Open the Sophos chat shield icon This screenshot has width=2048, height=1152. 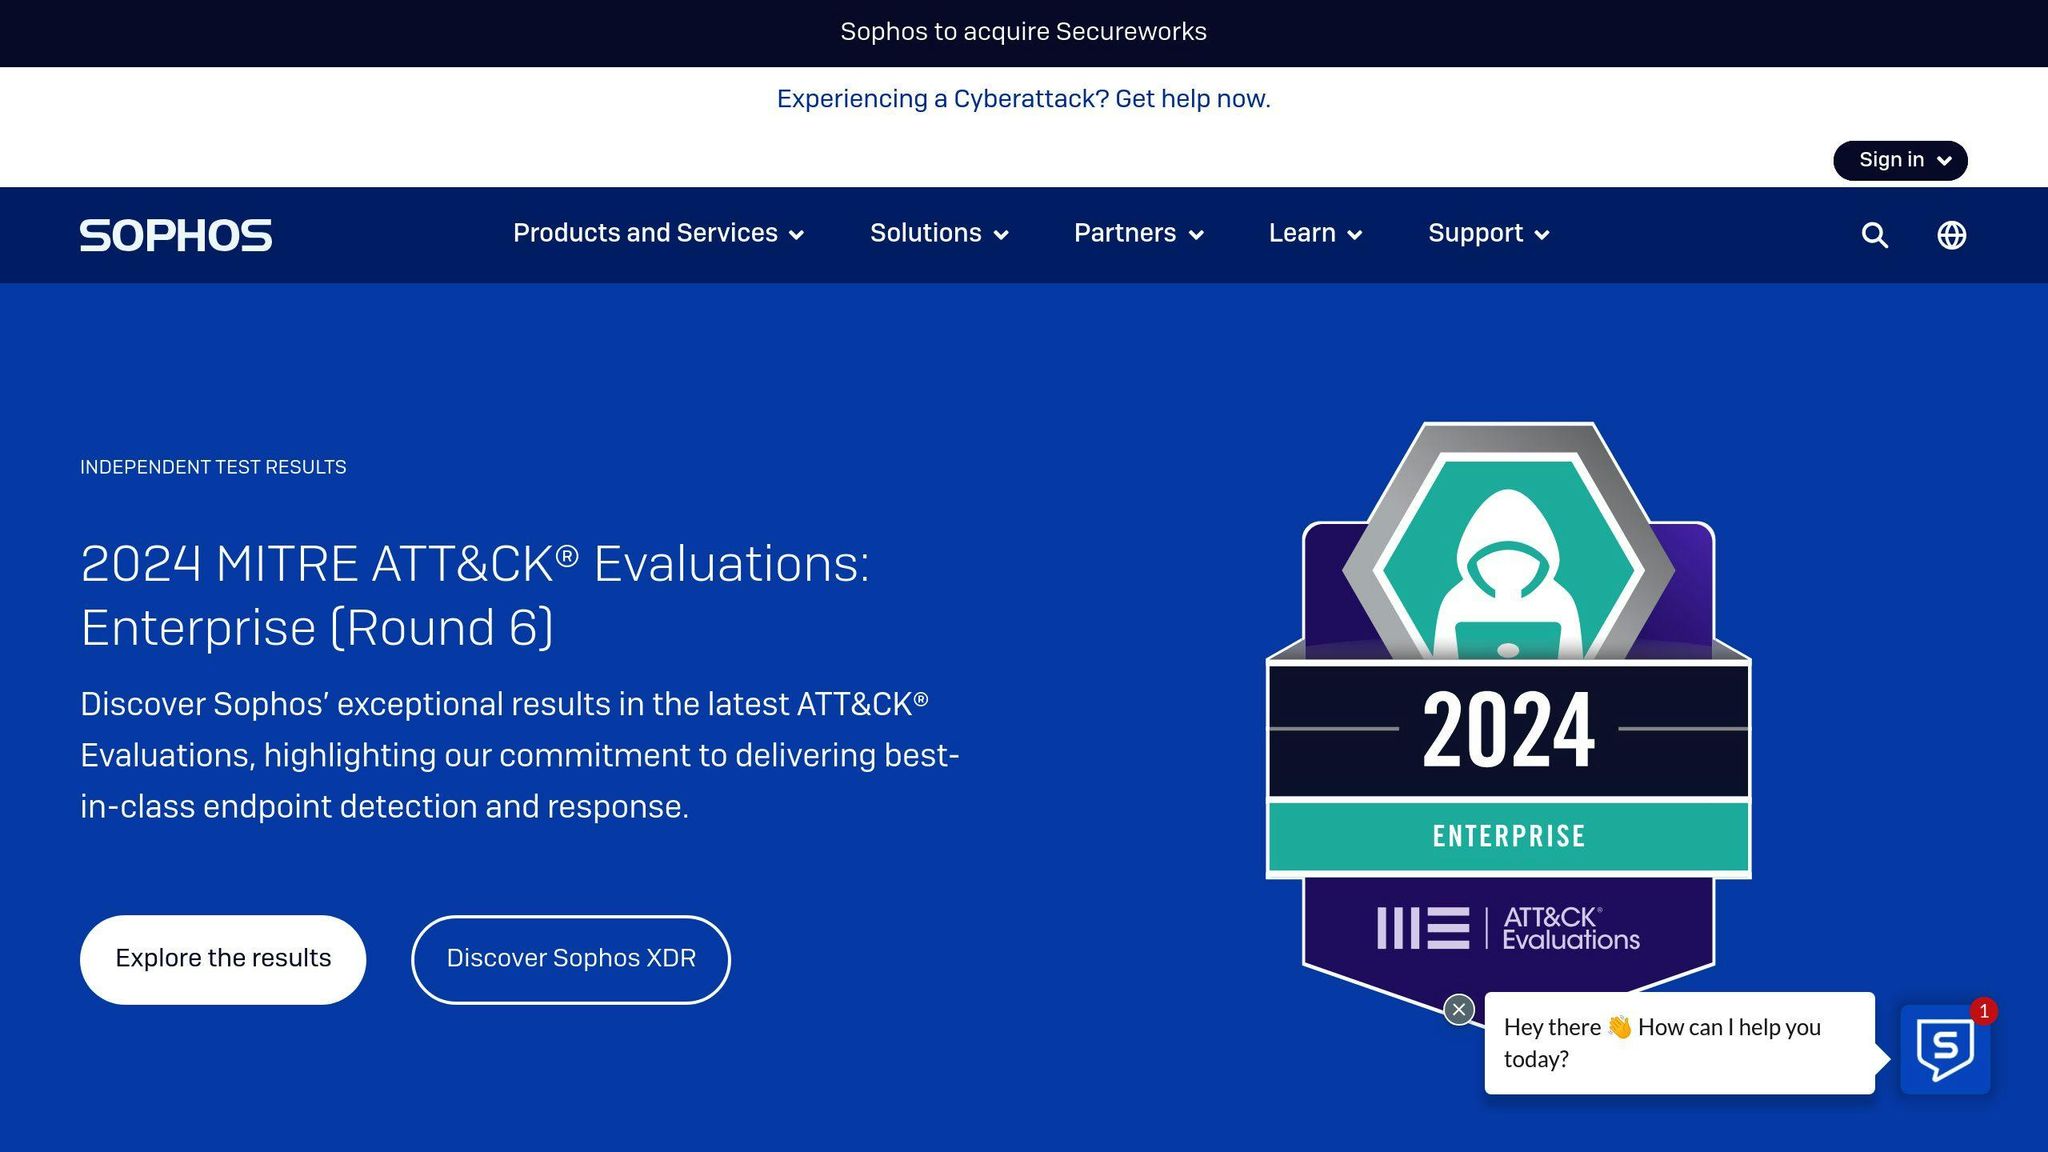click(1945, 1049)
